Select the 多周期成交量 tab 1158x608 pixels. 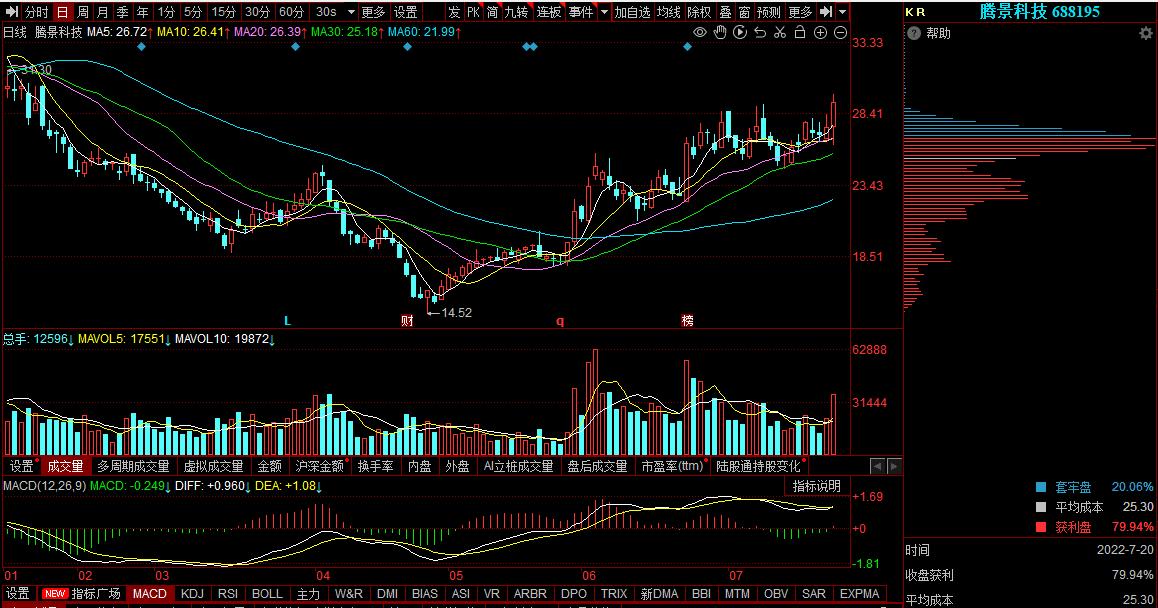pyautogui.click(x=134, y=466)
